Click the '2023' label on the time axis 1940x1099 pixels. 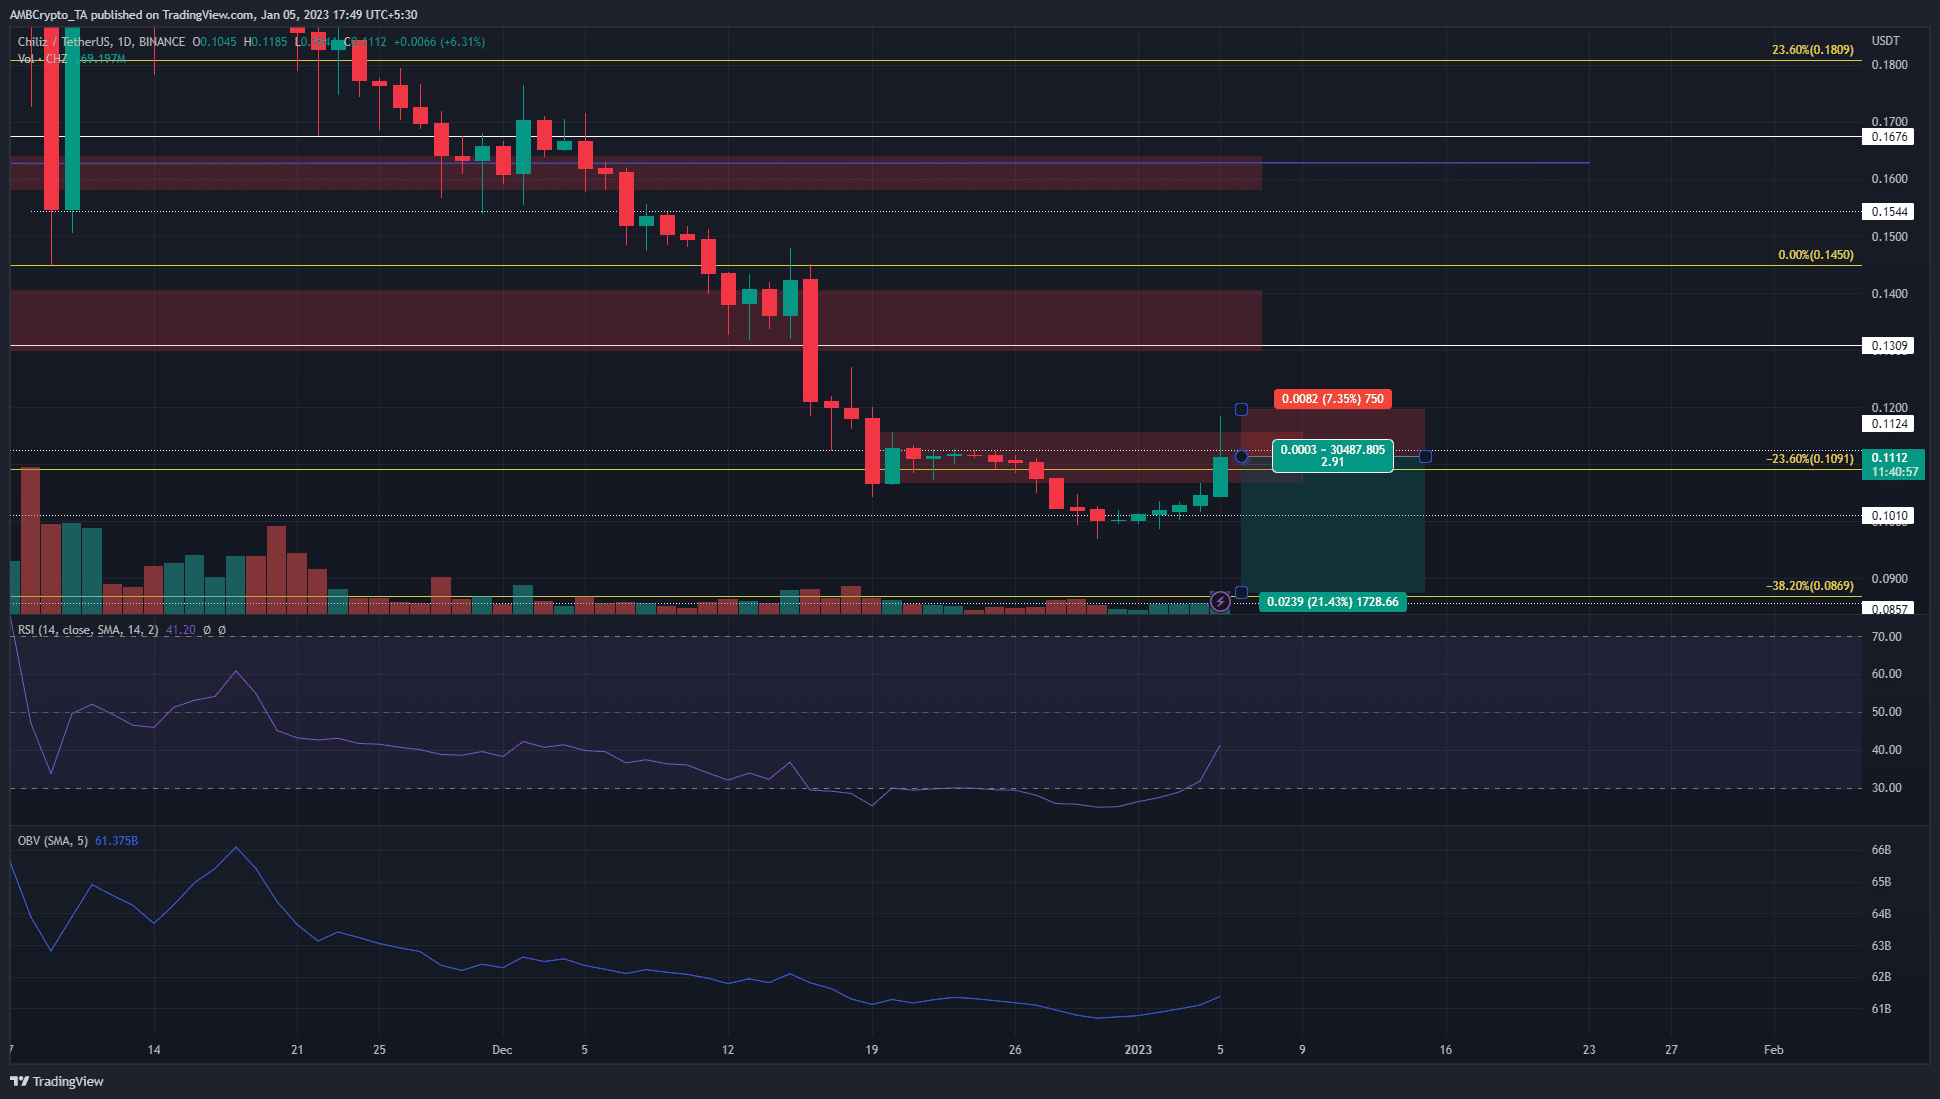1138,1050
